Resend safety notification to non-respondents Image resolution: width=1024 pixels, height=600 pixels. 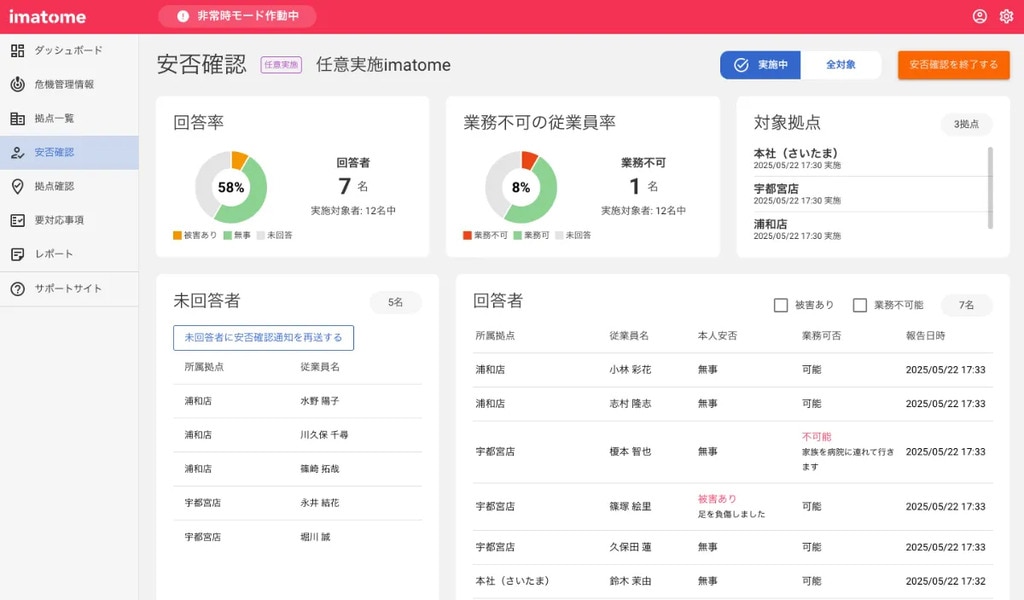click(263, 338)
